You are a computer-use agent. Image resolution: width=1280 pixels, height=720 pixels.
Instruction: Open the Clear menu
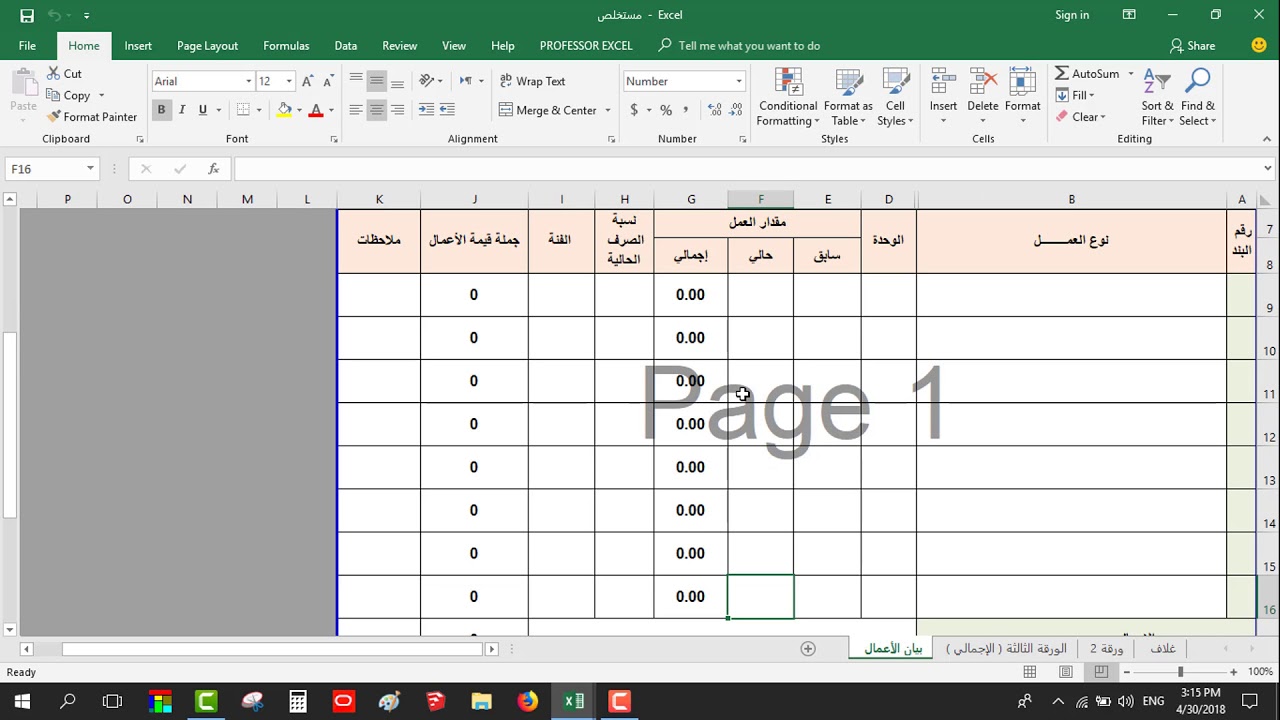(1080, 117)
